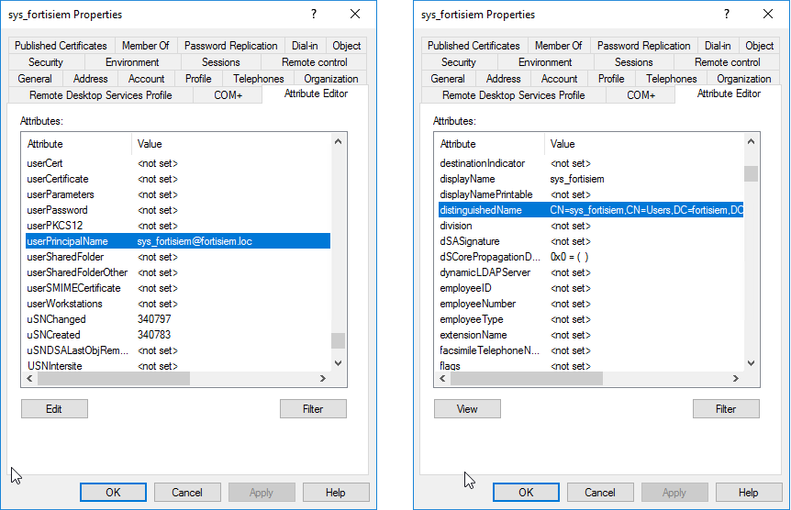Select the COM+ tab in right dialog
The image size is (791, 510).
640,95
